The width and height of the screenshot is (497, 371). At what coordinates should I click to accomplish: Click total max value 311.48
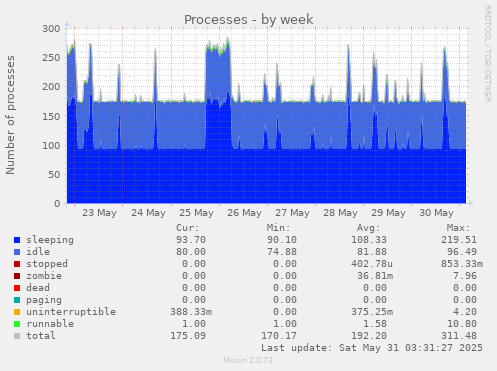click(x=459, y=336)
